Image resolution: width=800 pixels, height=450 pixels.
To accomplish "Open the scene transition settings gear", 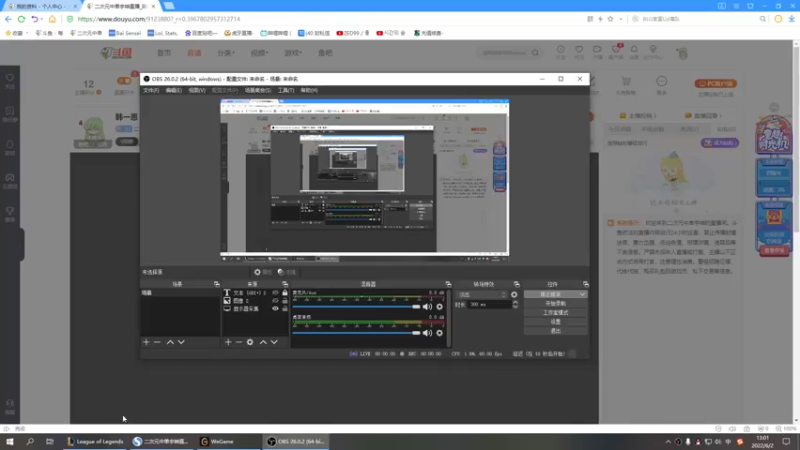I will (514, 295).
